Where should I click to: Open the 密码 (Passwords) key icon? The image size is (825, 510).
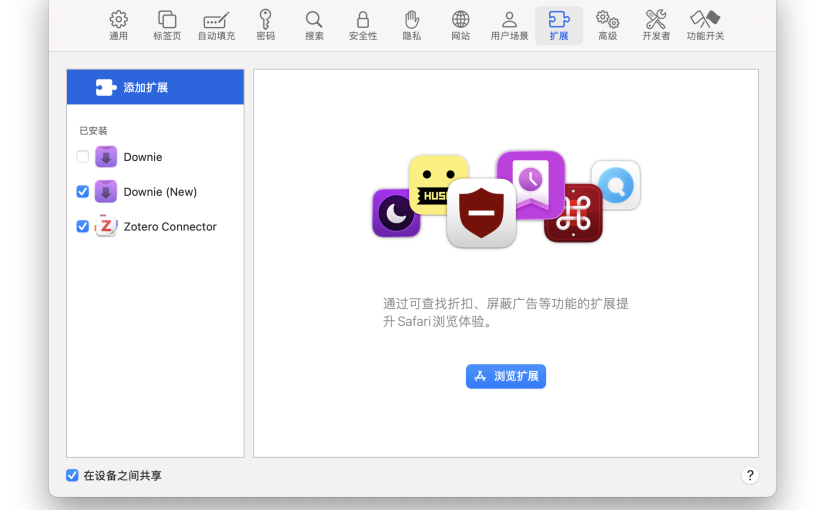[265, 25]
